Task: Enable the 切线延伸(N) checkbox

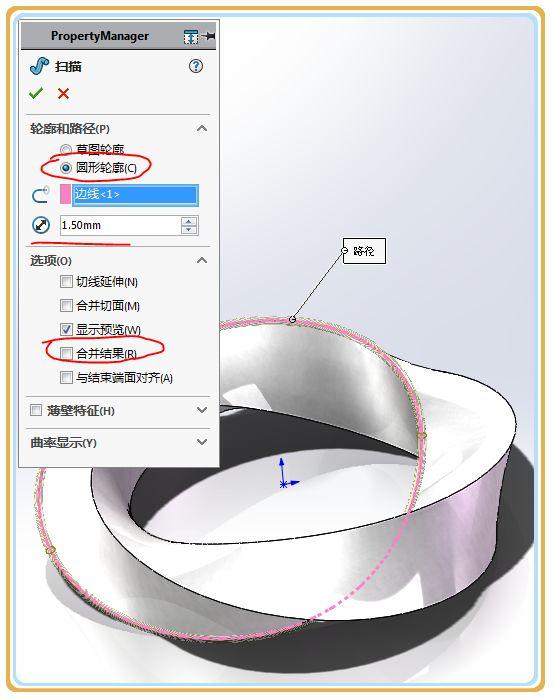Action: coord(66,281)
